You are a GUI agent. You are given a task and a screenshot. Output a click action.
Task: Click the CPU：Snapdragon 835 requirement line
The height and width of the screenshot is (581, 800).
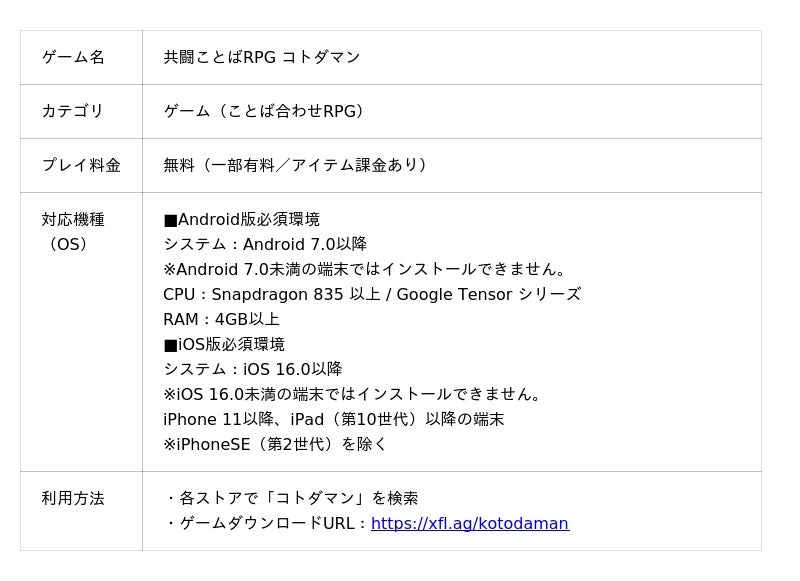coord(372,294)
